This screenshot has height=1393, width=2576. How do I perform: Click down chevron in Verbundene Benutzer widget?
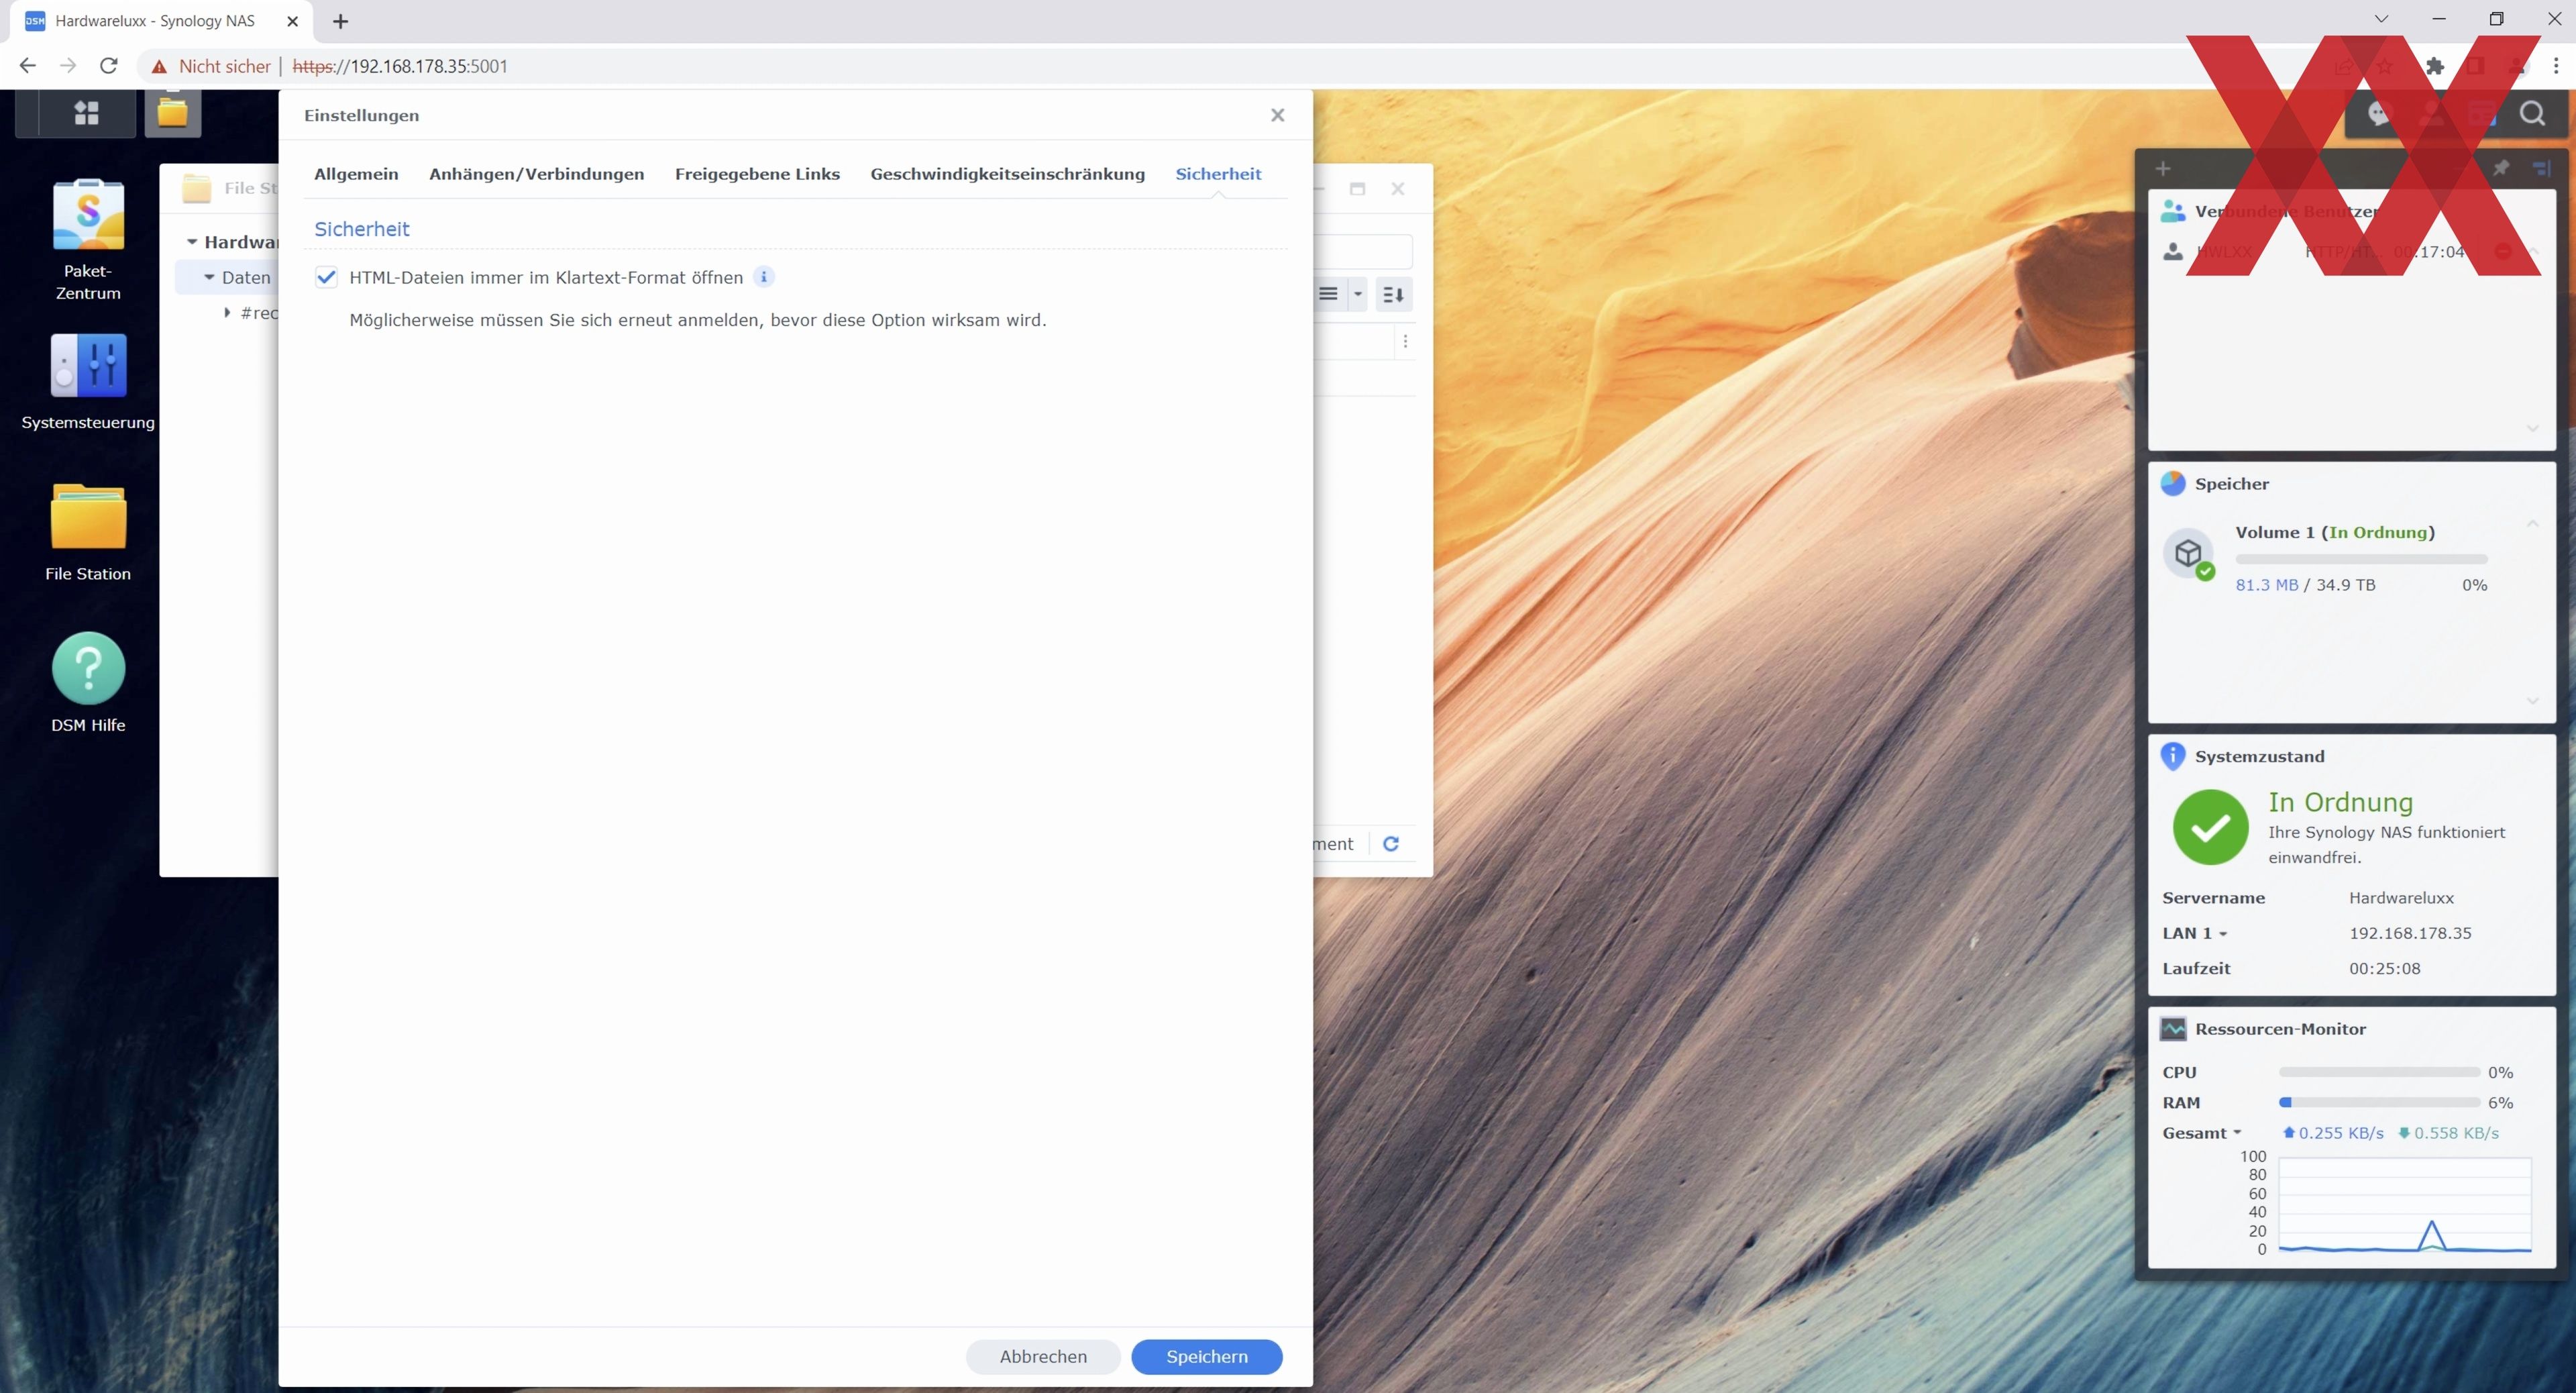2533,428
